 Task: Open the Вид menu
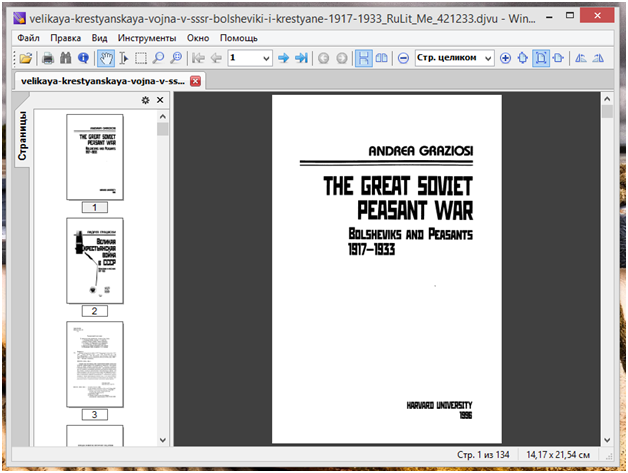pyautogui.click(x=99, y=38)
